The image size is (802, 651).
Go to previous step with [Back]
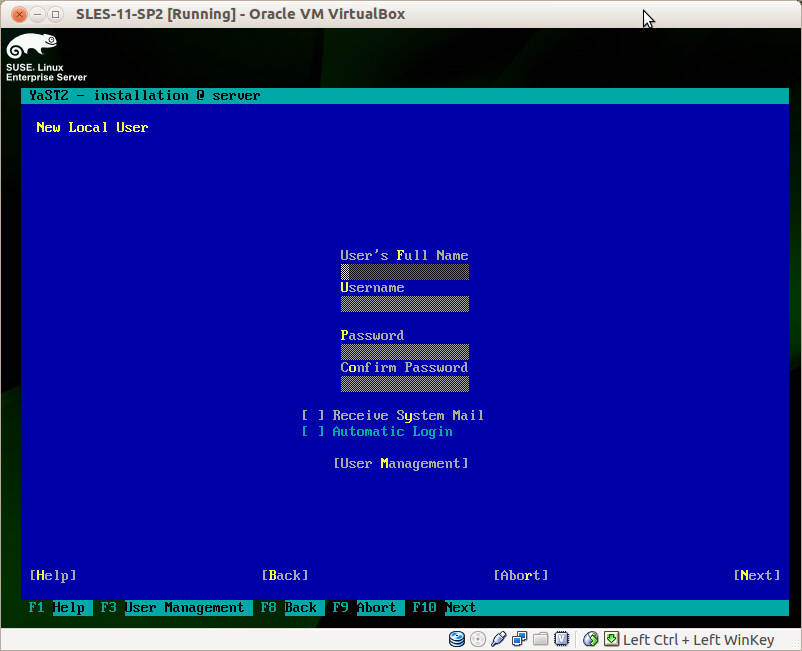pos(285,575)
